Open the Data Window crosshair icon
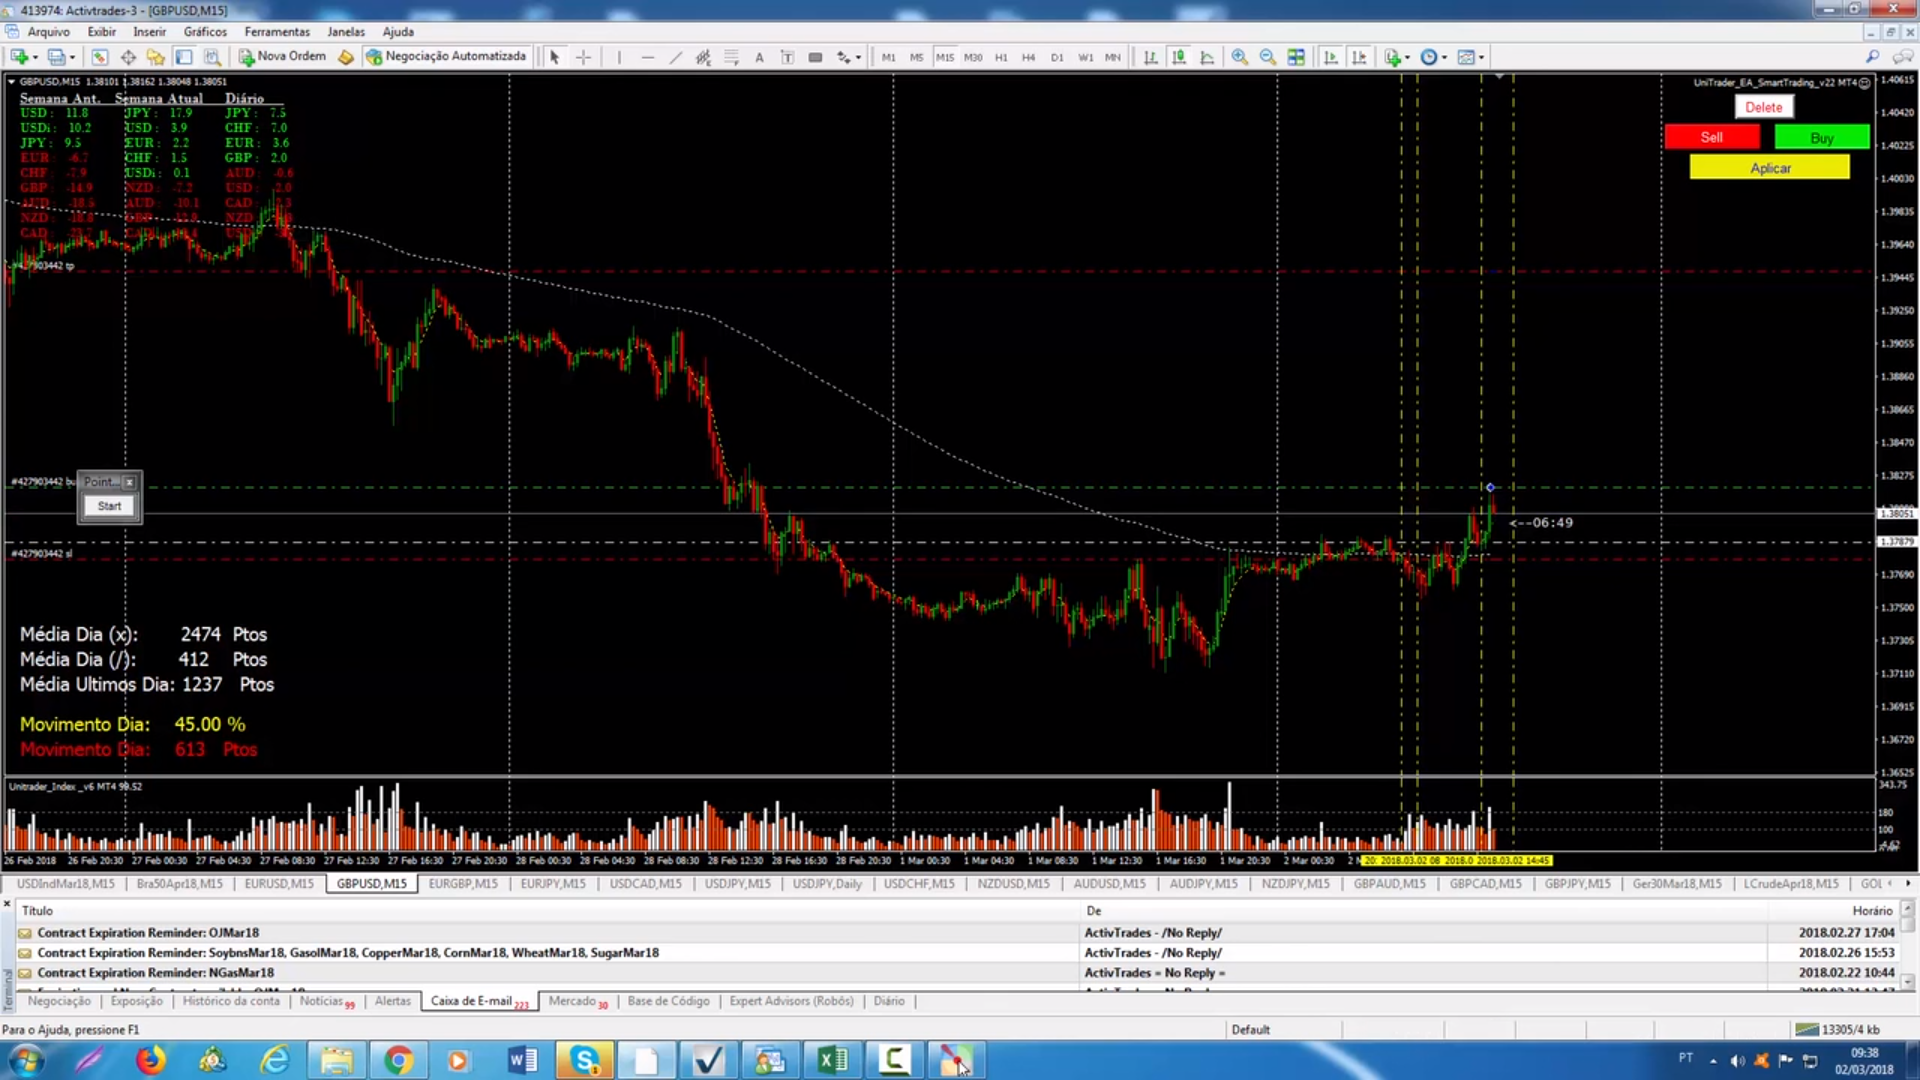This screenshot has width=1920, height=1080. point(128,57)
